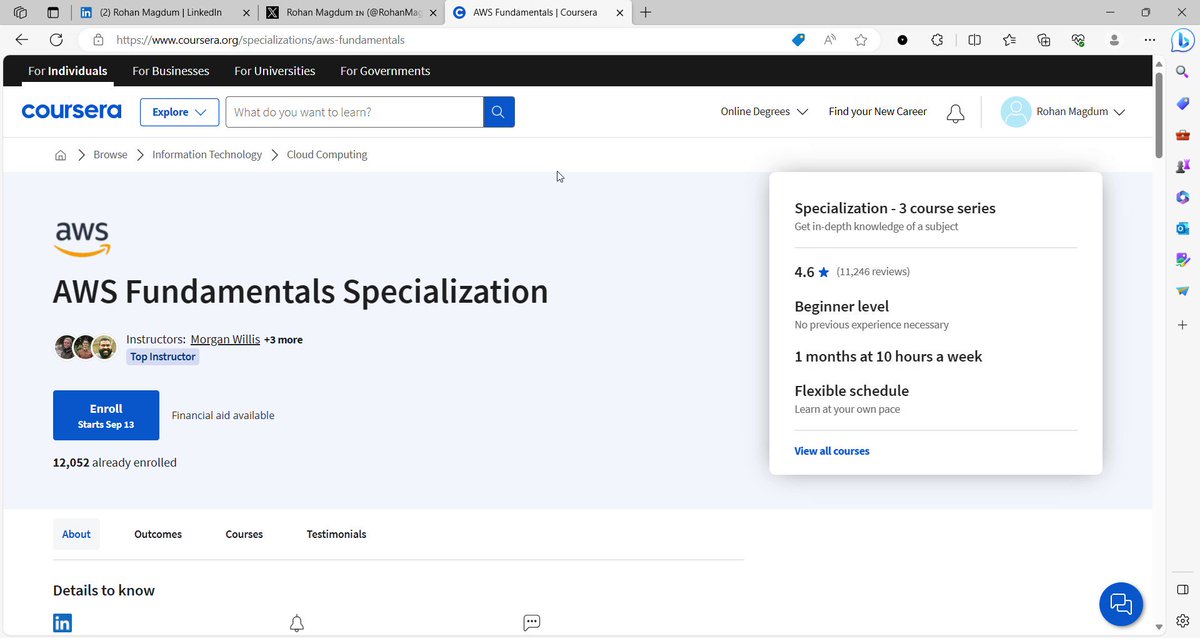Click the search box field

click(x=355, y=112)
